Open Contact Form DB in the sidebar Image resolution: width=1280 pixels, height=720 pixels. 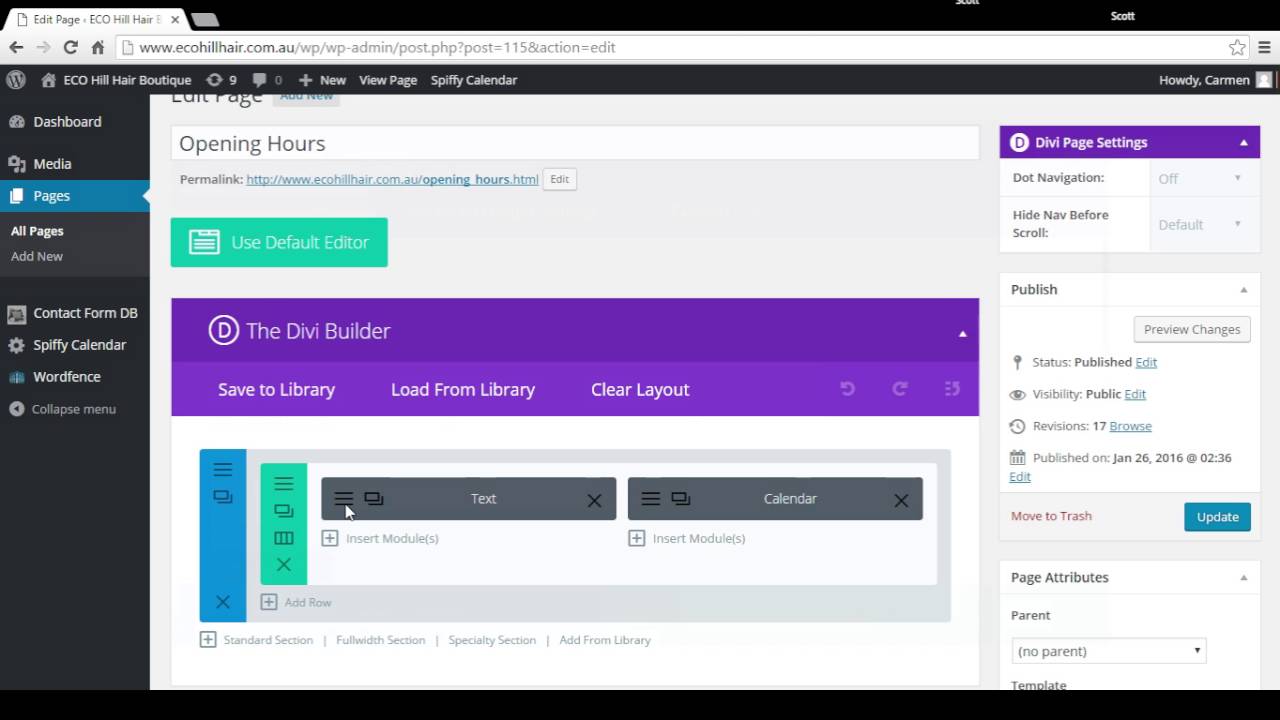(x=75, y=313)
